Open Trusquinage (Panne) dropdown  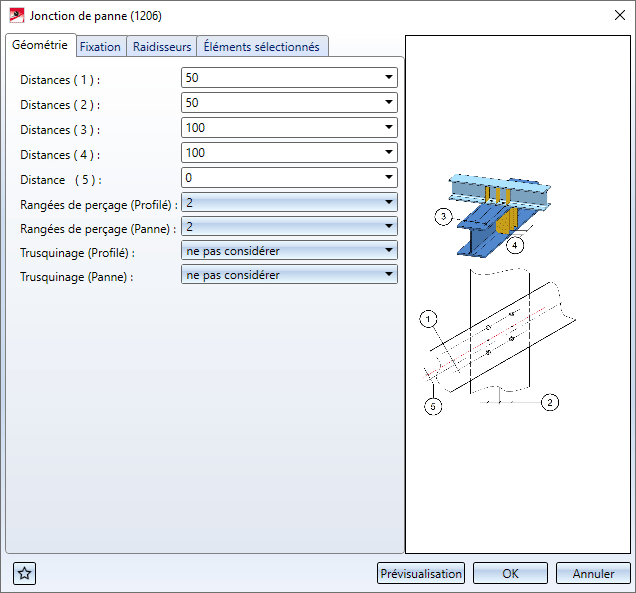[x=289, y=275]
